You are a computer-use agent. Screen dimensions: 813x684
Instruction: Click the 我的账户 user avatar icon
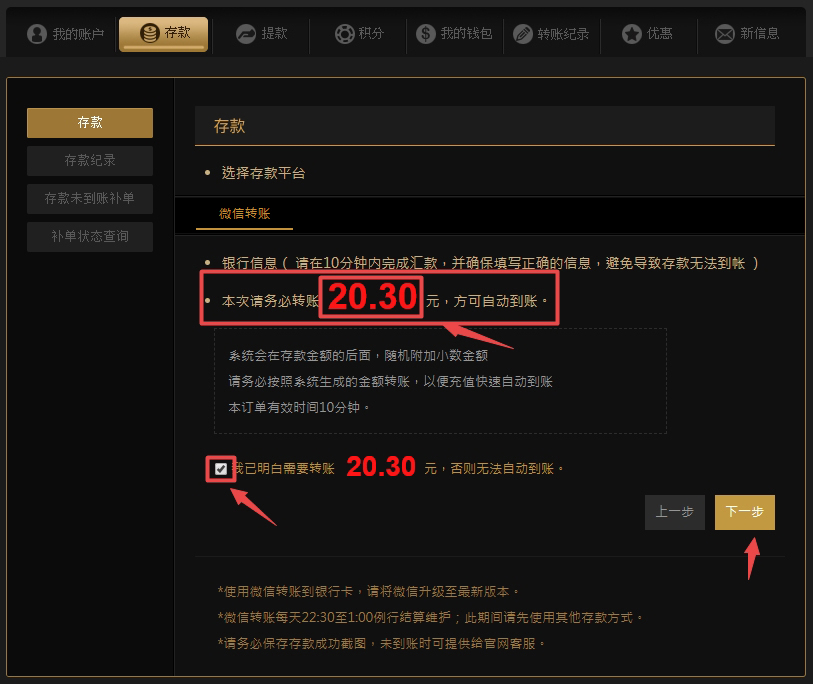tap(37, 34)
